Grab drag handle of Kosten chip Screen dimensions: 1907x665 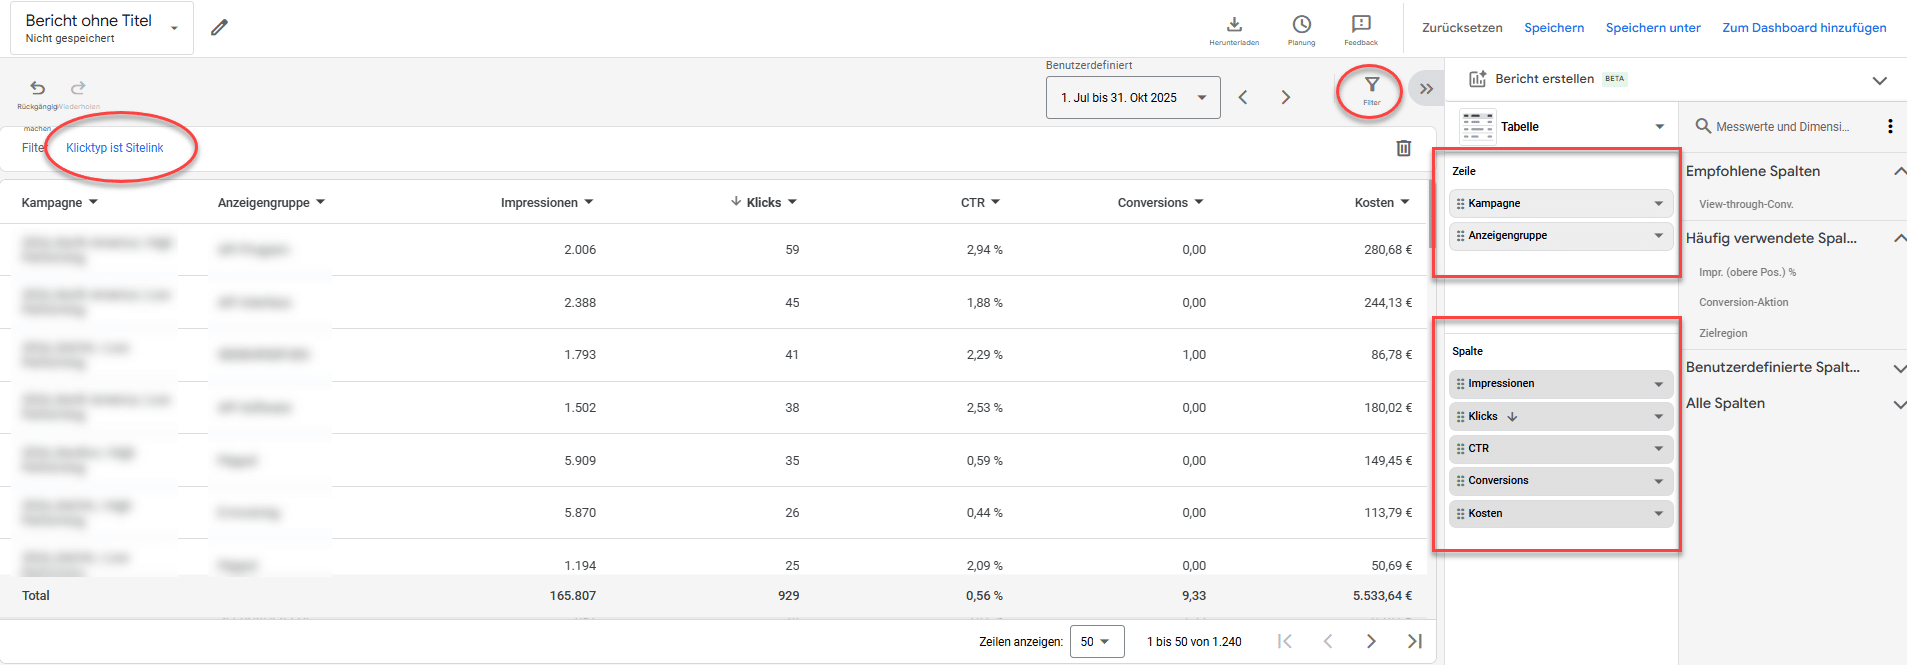(1460, 514)
